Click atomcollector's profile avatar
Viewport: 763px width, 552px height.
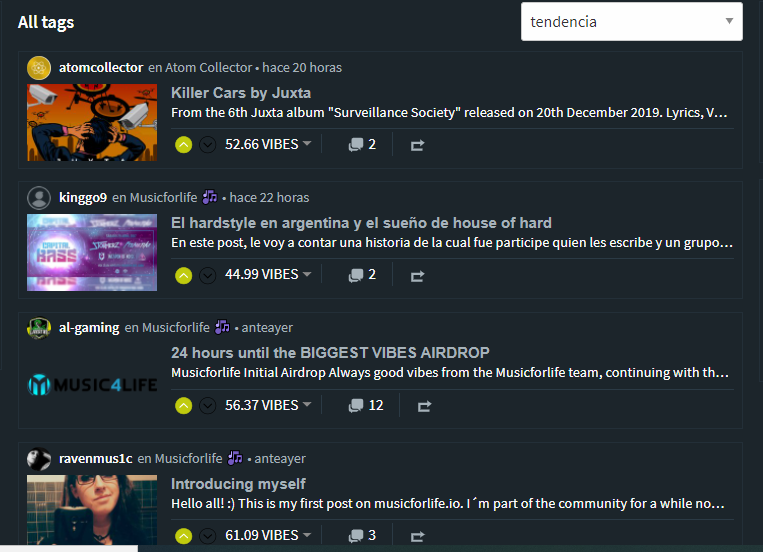point(39,68)
